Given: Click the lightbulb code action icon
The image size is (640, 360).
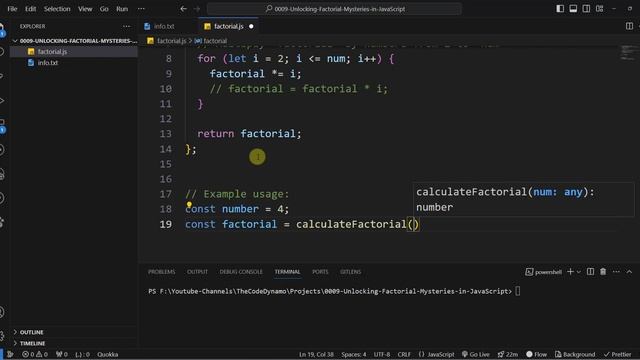Looking at the screenshot, I should 189,204.
